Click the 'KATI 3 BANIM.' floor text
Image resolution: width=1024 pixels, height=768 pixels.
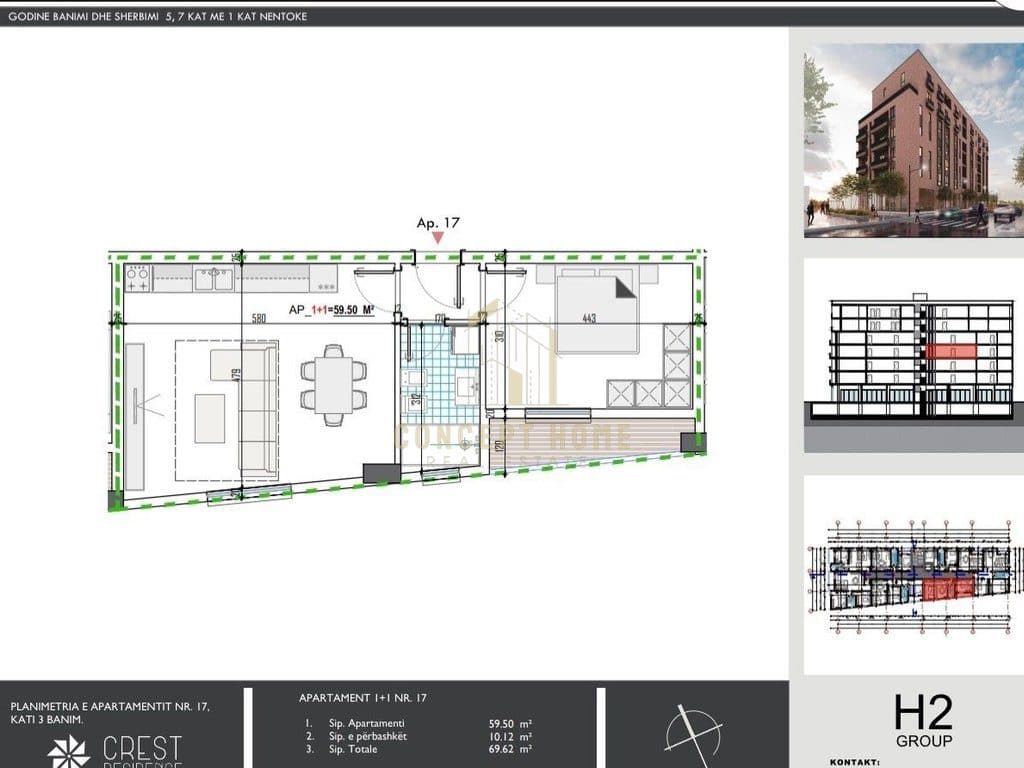(46, 720)
